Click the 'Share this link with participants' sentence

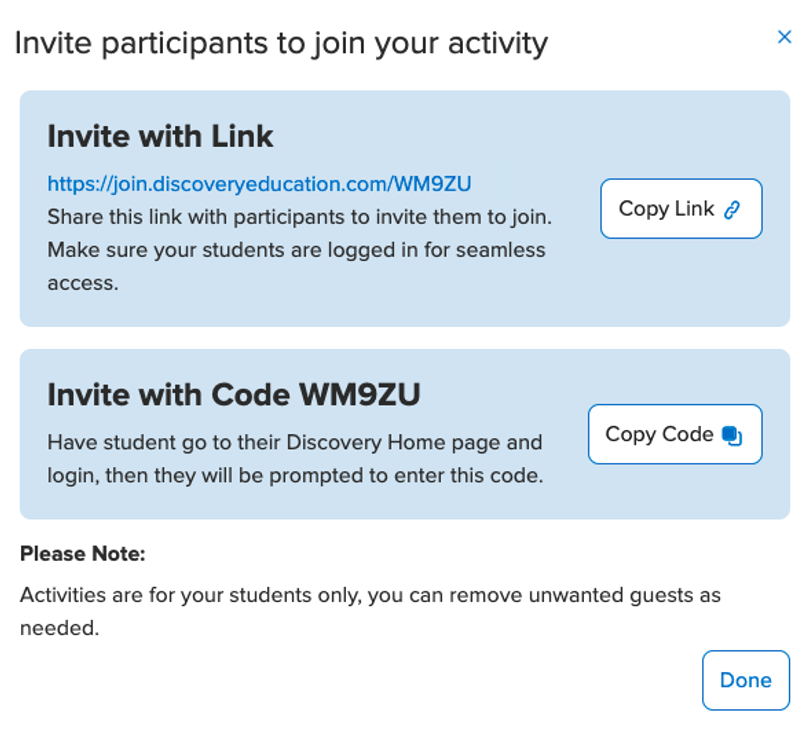[x=299, y=217]
